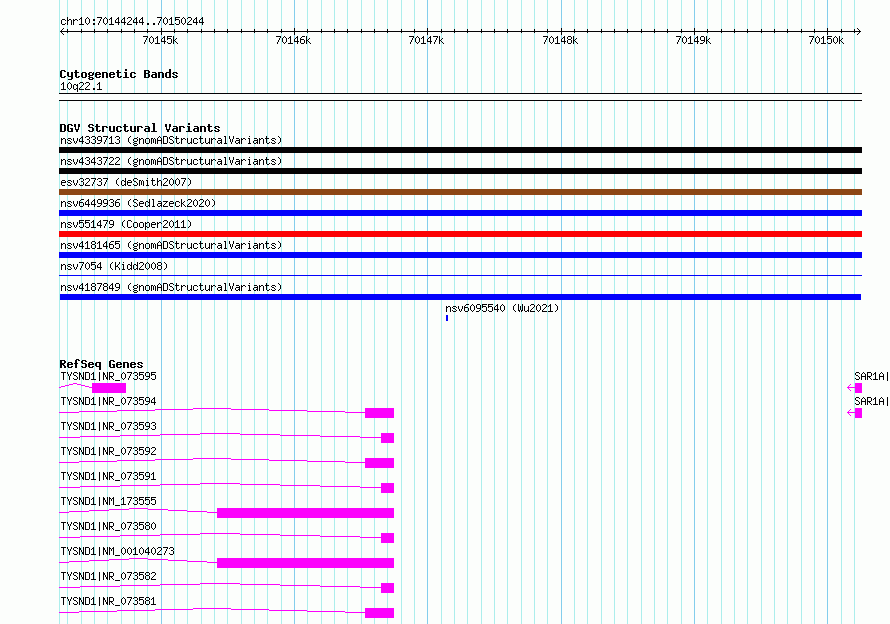The width and height of the screenshot is (890, 624).
Task: Click the TYSND1|NR_073580 exon block
Action: pyautogui.click(x=387, y=538)
